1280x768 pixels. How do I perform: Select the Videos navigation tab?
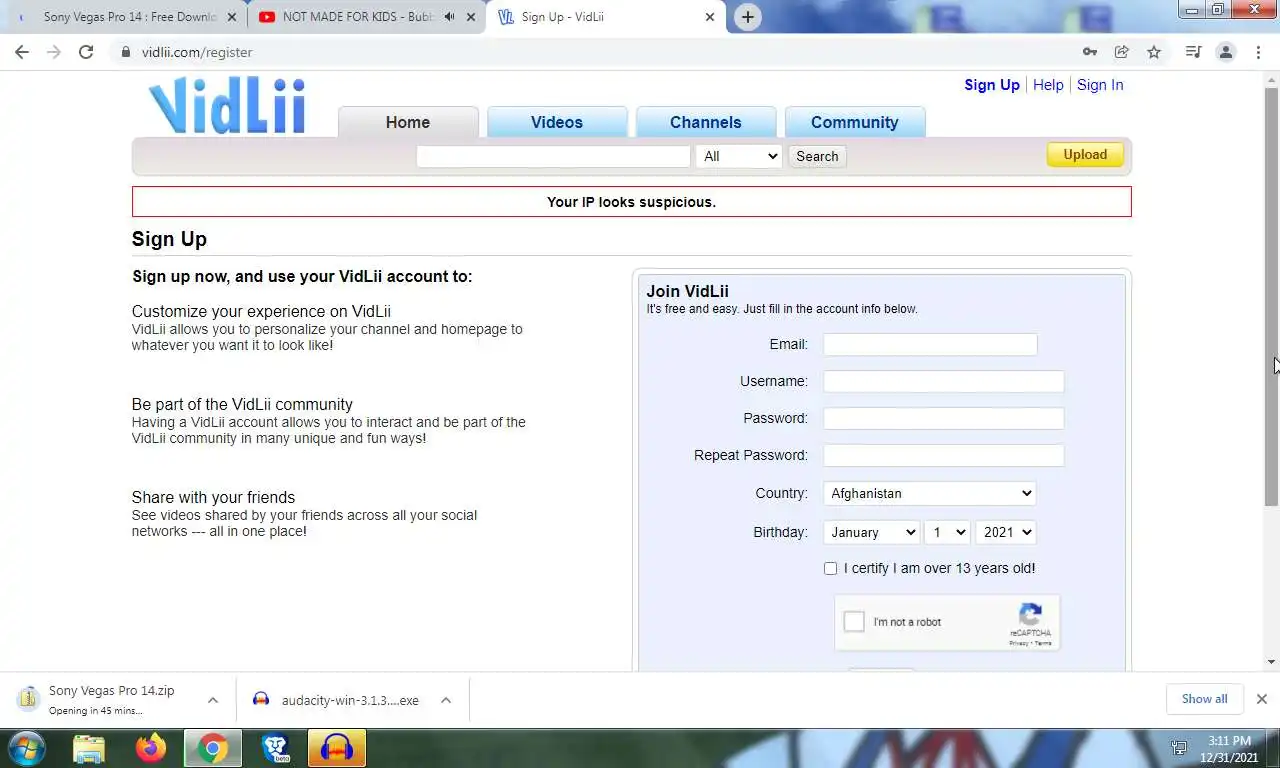pos(557,122)
